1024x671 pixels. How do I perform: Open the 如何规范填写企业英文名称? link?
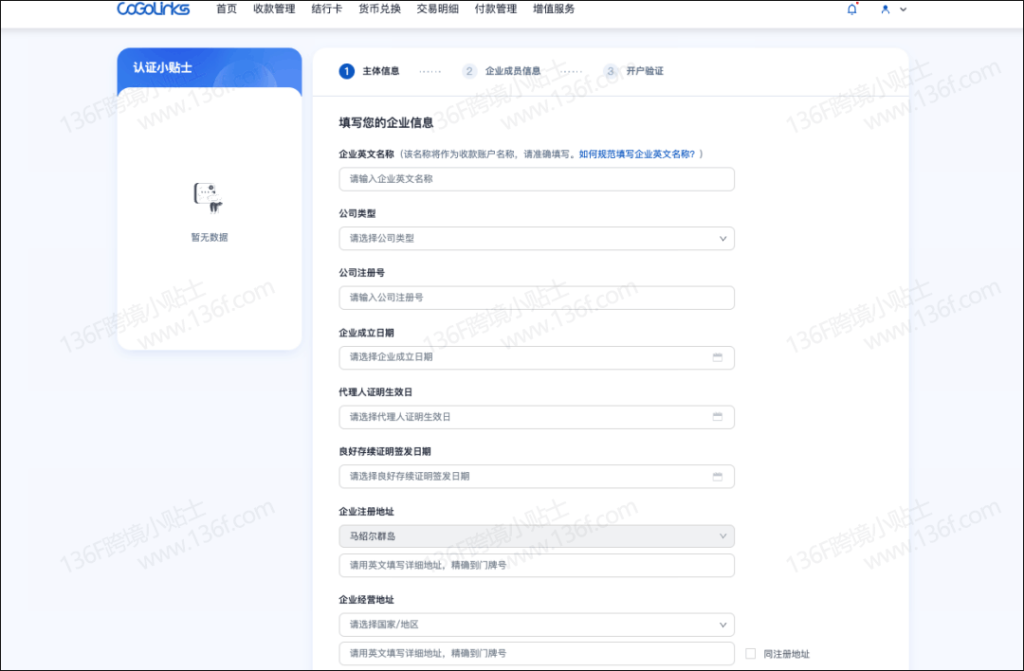[x=637, y=154]
